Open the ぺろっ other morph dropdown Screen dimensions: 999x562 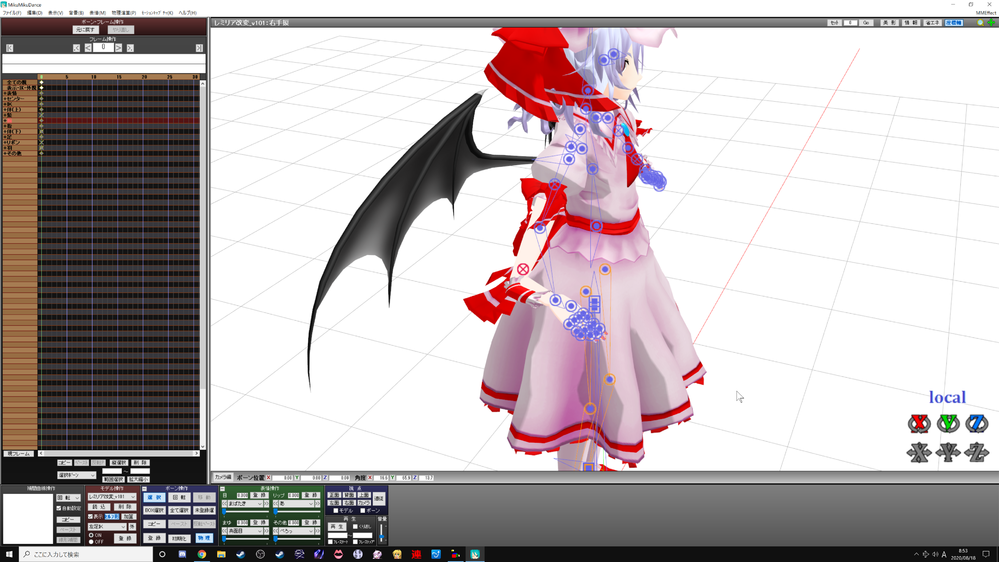(x=294, y=531)
